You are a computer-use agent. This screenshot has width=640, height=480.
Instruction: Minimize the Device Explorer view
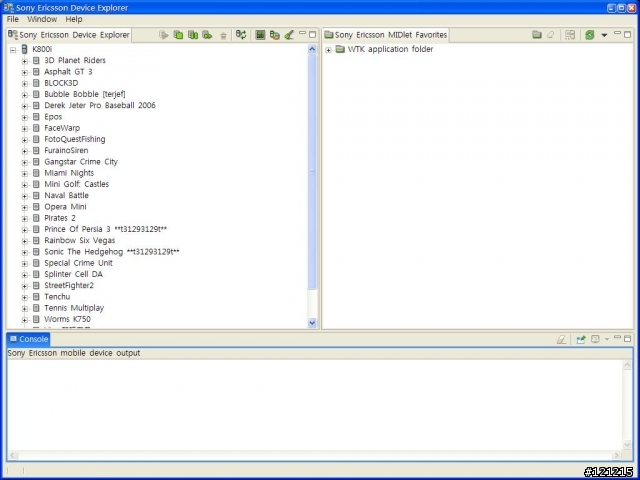point(302,34)
